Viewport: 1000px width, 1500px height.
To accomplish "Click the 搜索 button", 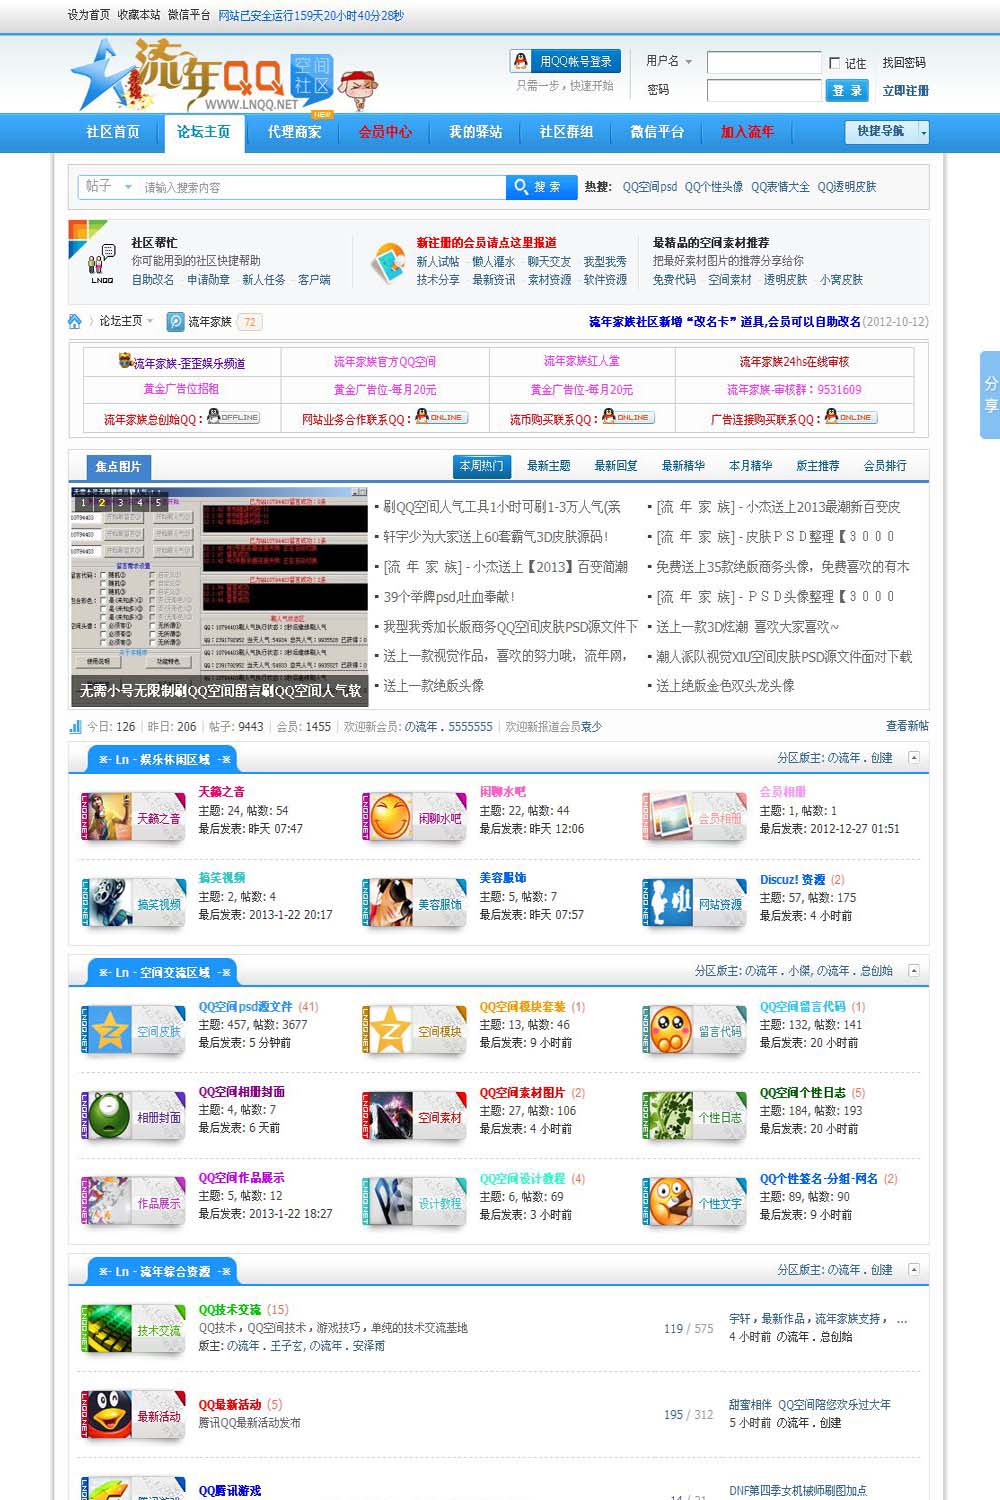I will pos(541,187).
